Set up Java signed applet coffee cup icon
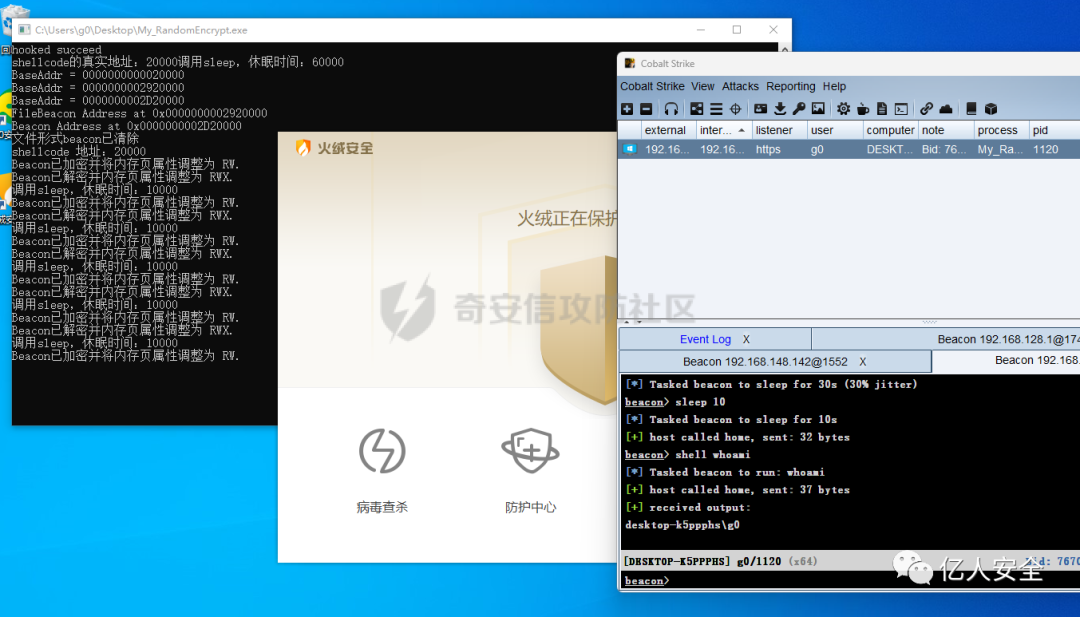Image resolution: width=1080 pixels, height=617 pixels. (x=862, y=109)
